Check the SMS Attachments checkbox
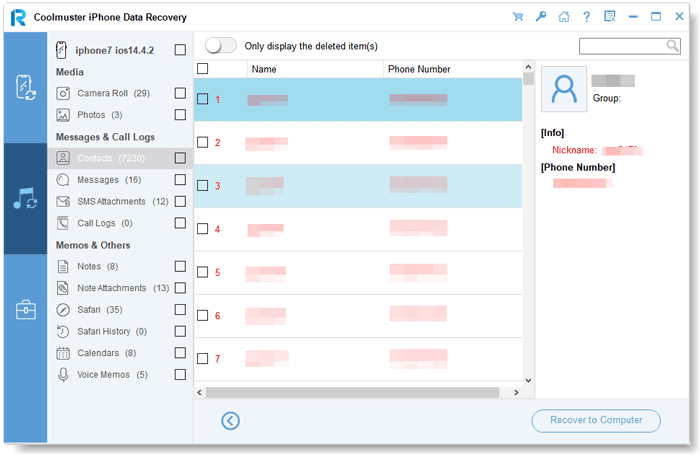This screenshot has width=700, height=456. click(180, 201)
